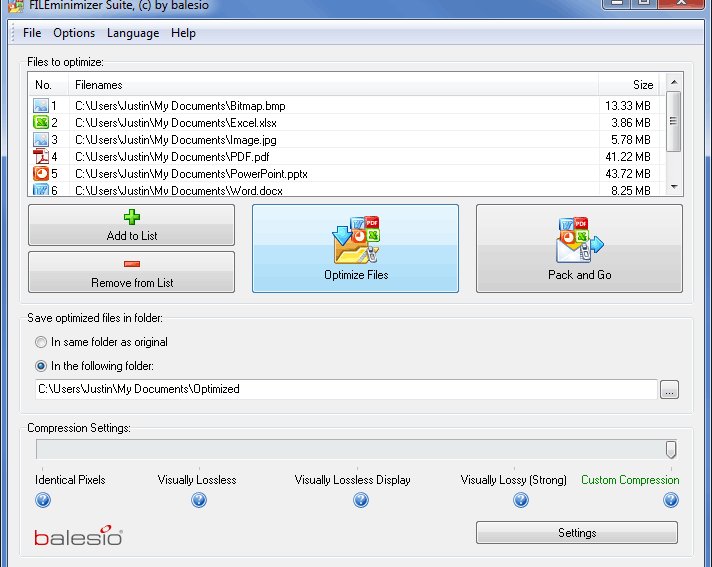Open the Help menu
The image size is (712, 567).
[183, 33]
